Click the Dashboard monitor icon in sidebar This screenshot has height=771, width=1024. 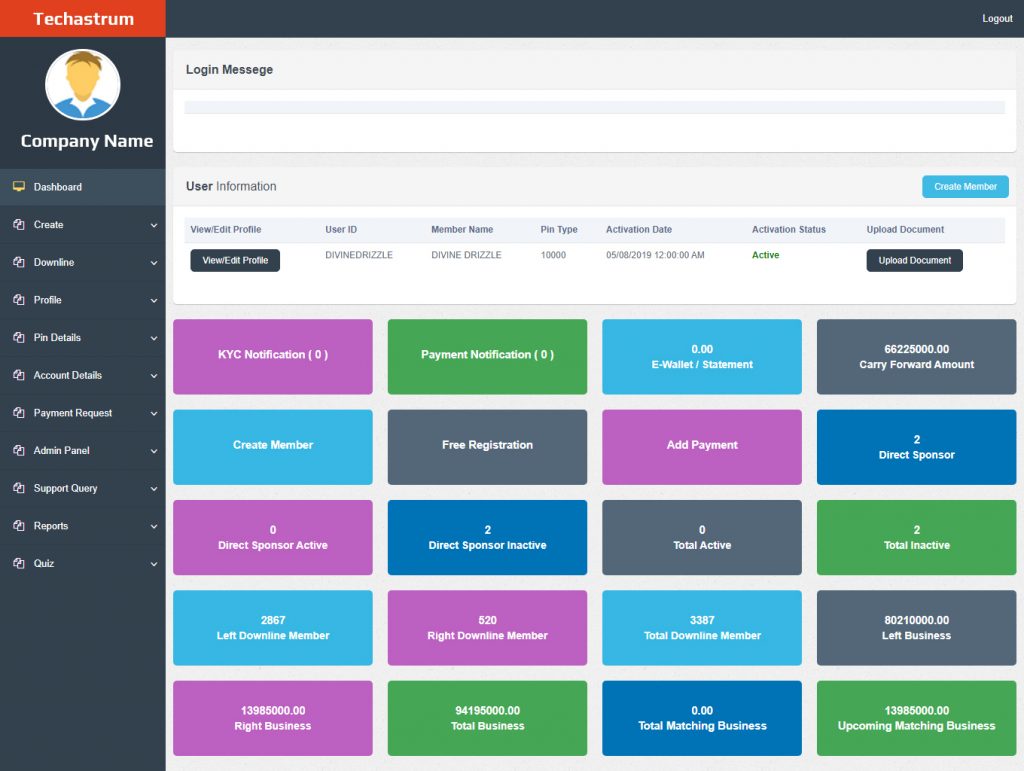(x=18, y=187)
